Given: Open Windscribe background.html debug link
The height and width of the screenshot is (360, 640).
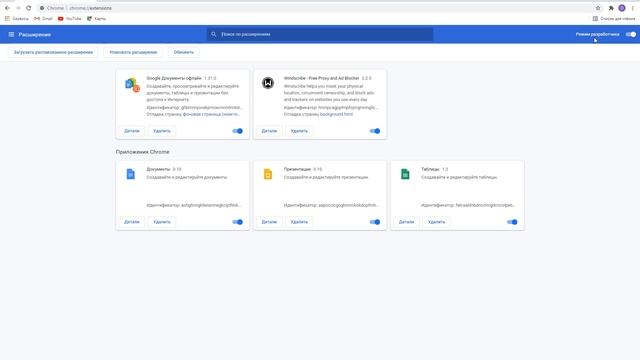Looking at the screenshot, I should [x=336, y=114].
